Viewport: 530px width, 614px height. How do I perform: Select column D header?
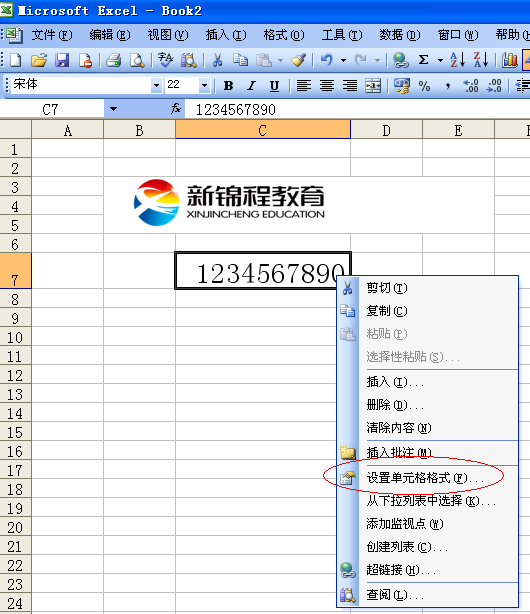pyautogui.click(x=386, y=130)
